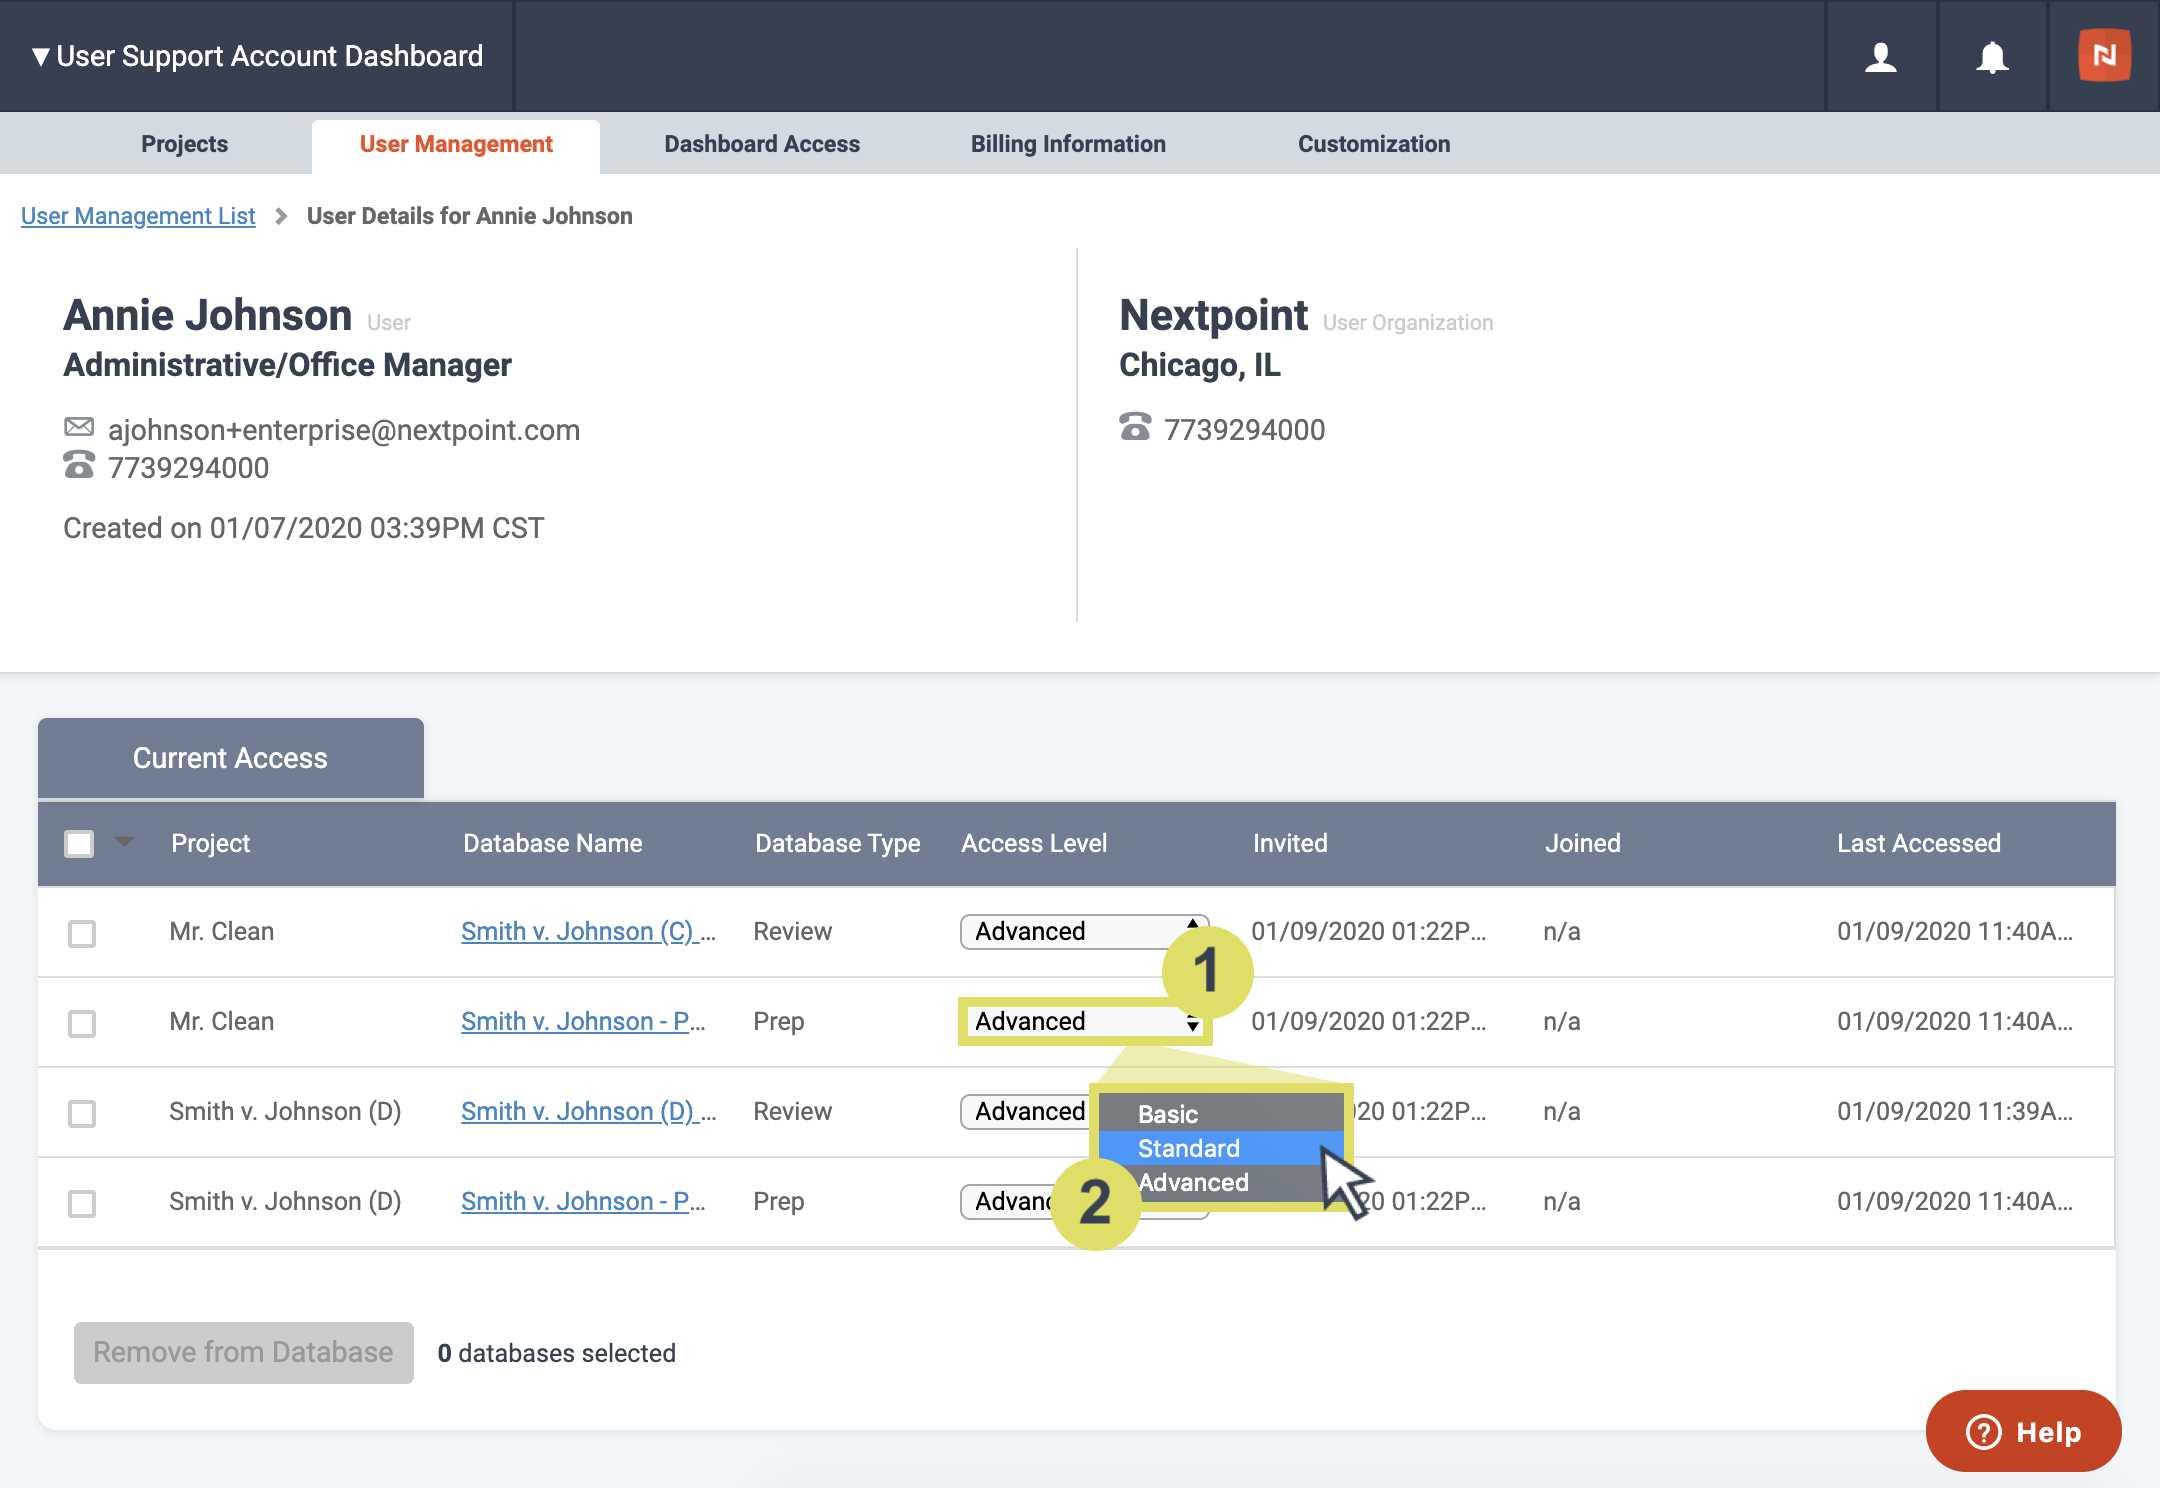Image resolution: width=2160 pixels, height=1488 pixels.
Task: Open the Access Level dropdown for the Mr. Clean Review row
Action: [x=1084, y=931]
